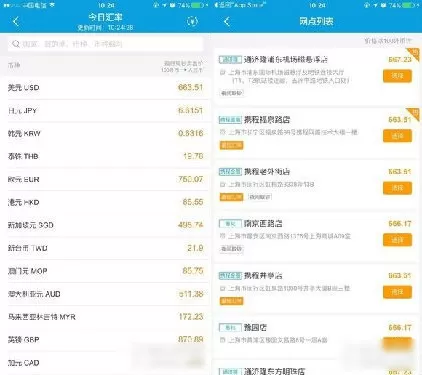Select the 携程老外街店 branch button
The image size is (422, 375).
click(x=397, y=188)
